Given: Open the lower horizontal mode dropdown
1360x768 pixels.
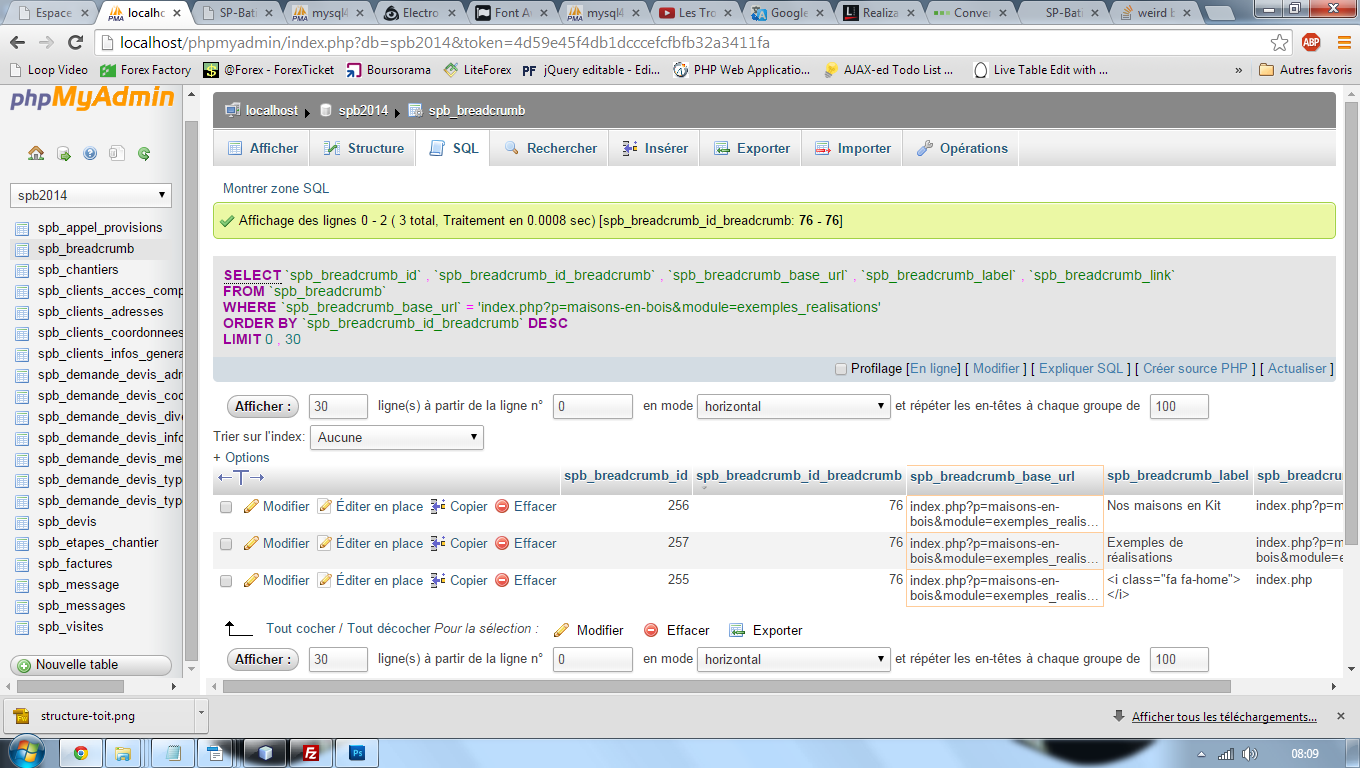Looking at the screenshot, I should 794,659.
